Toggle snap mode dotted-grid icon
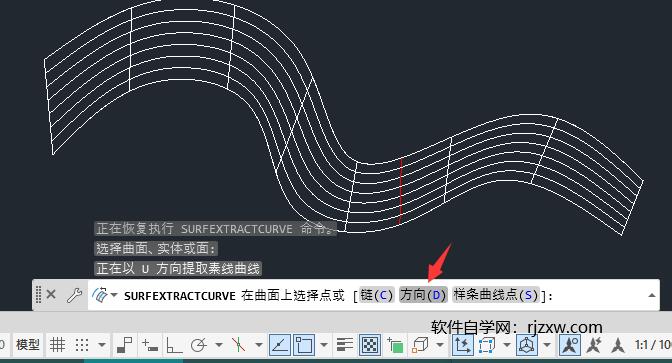The height and width of the screenshot is (363, 672). pyautogui.click(x=81, y=345)
